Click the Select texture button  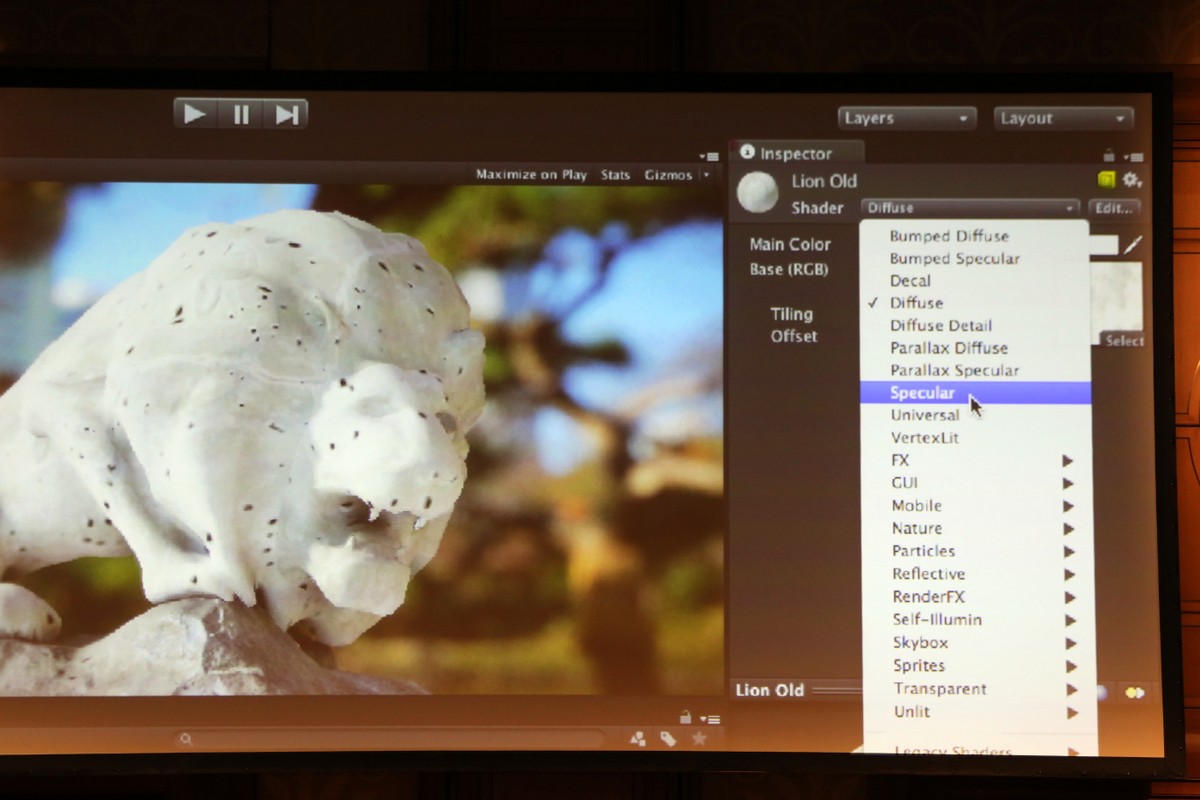point(1124,341)
